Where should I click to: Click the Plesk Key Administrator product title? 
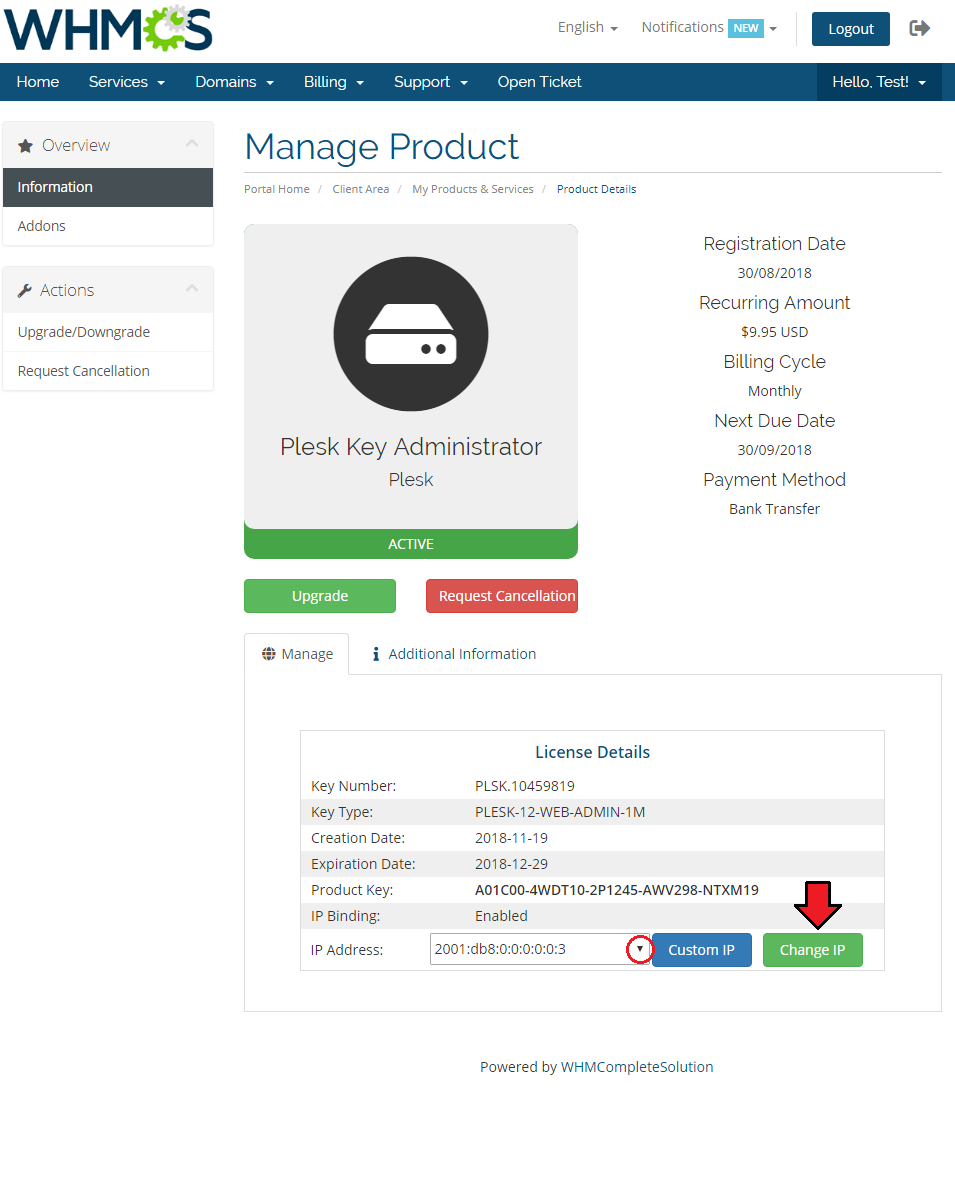click(411, 447)
